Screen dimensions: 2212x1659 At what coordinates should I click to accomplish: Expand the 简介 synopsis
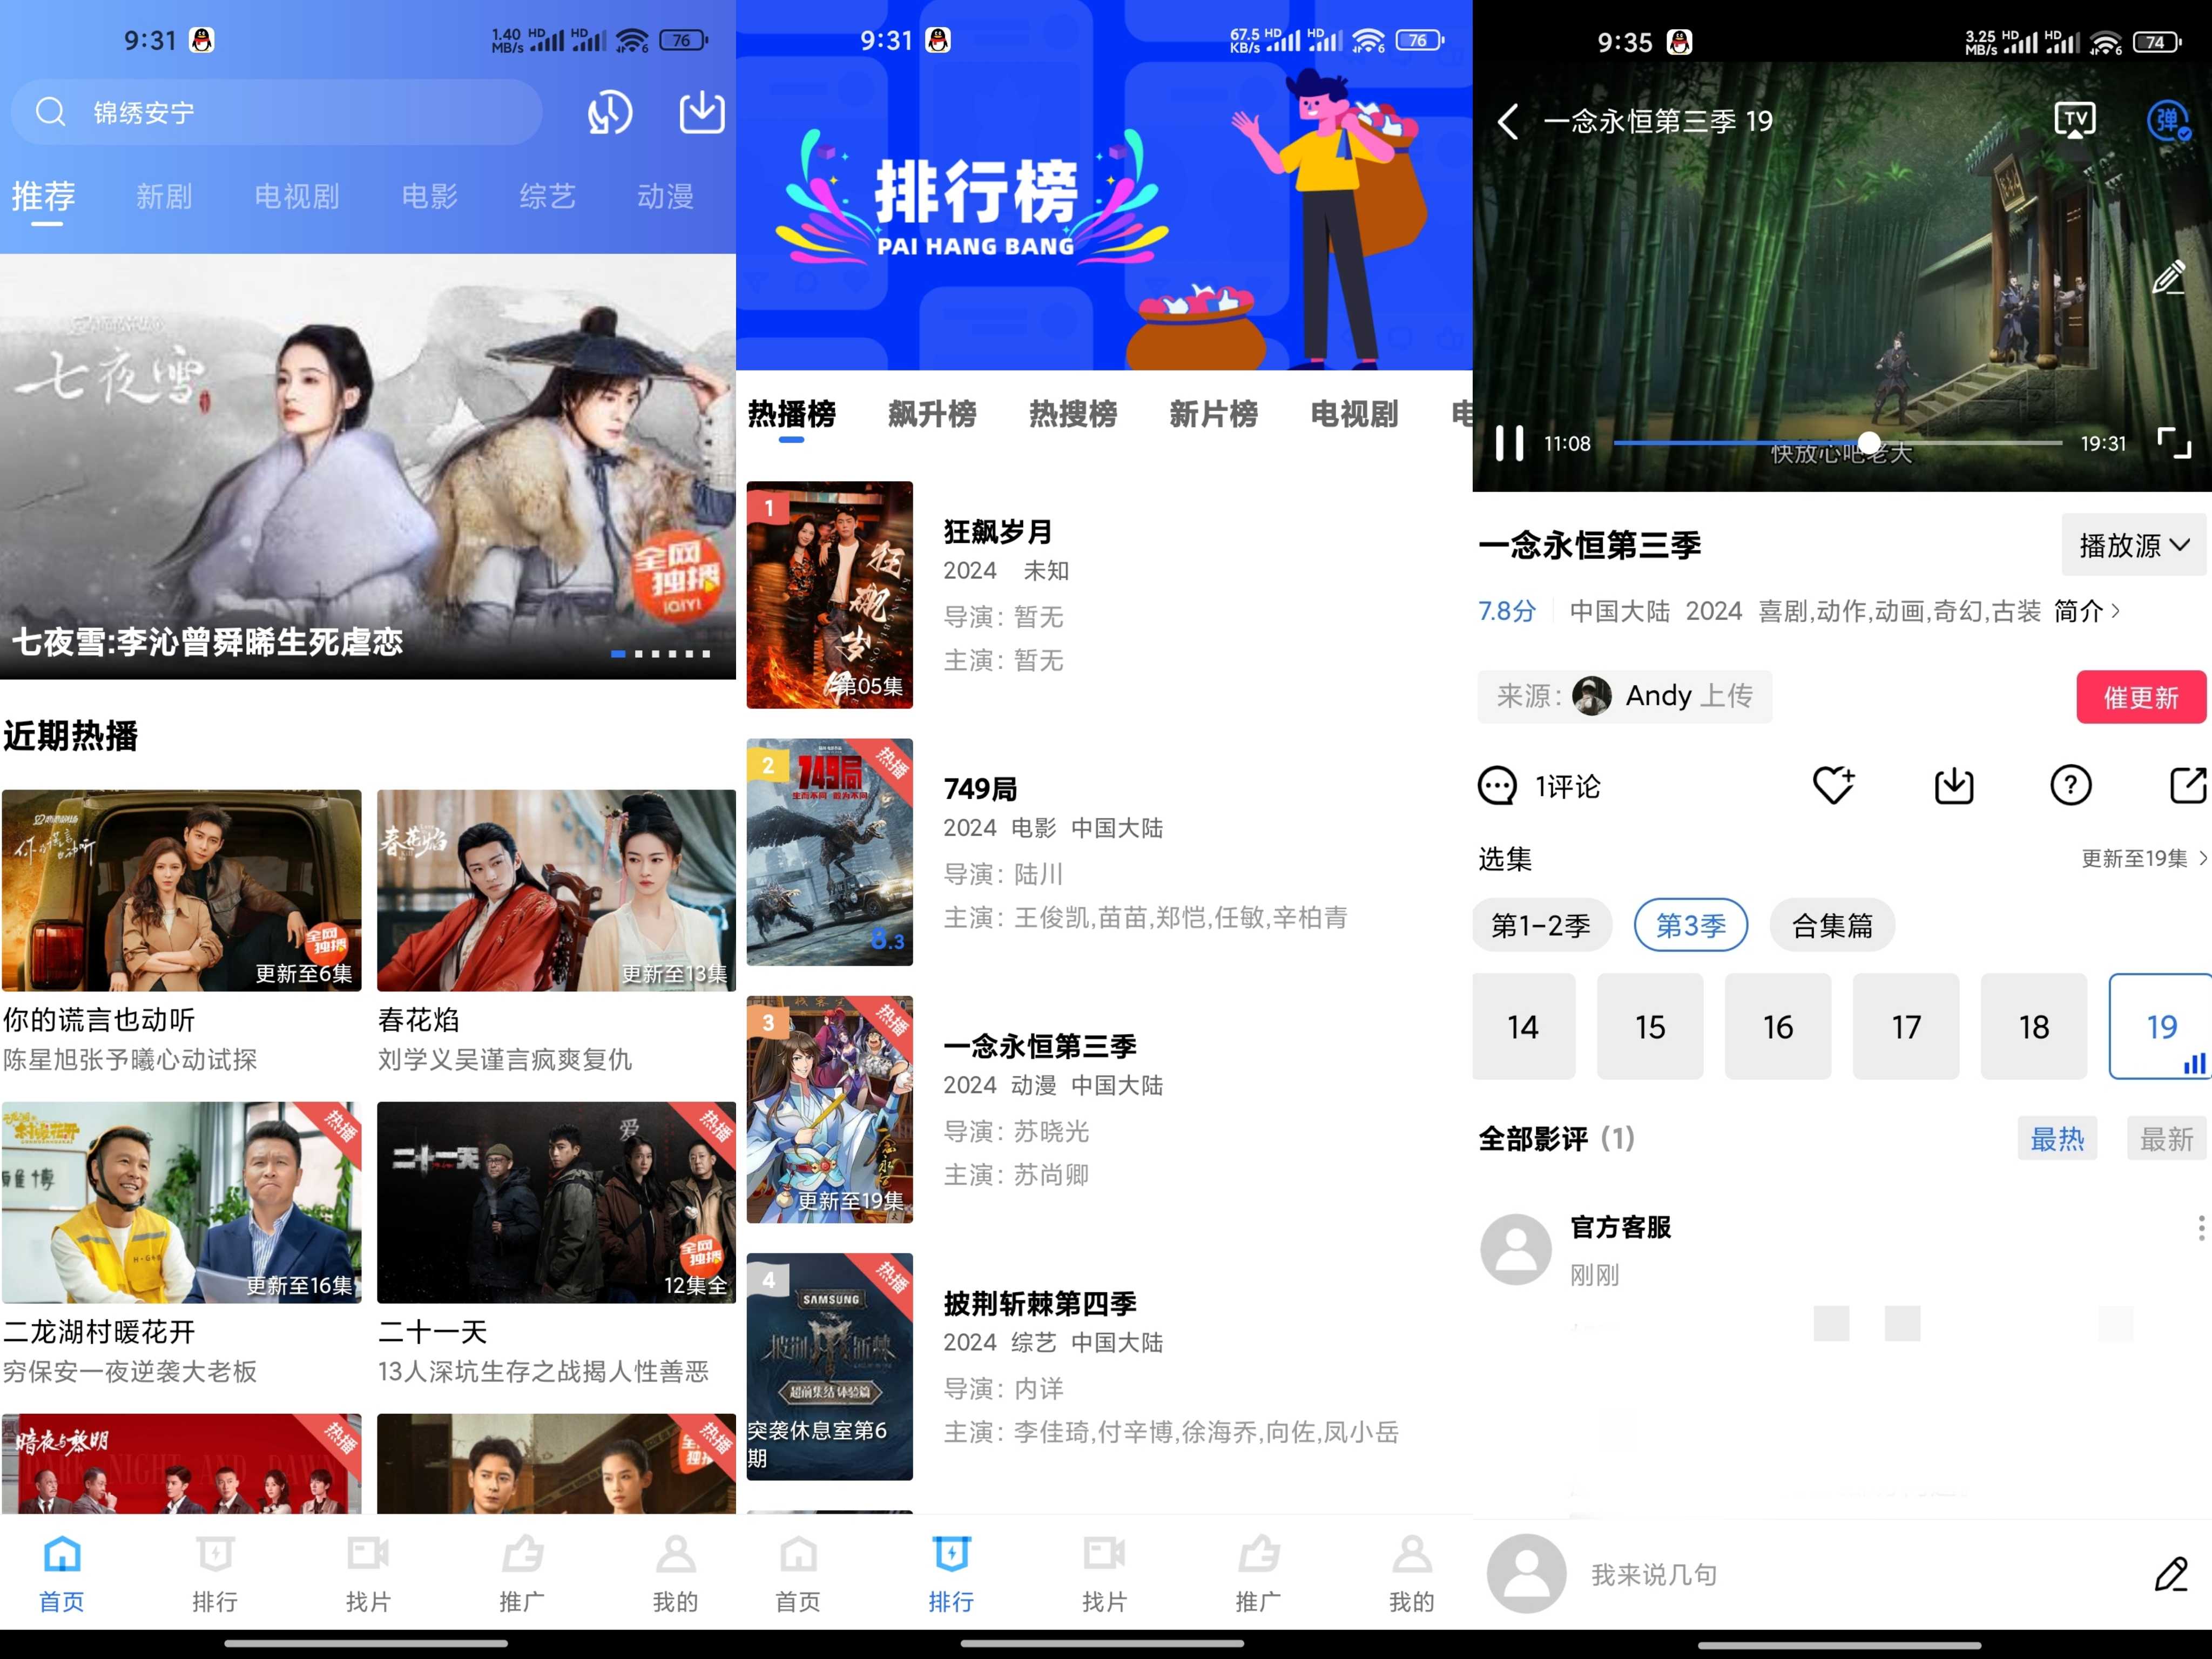pos(2087,611)
